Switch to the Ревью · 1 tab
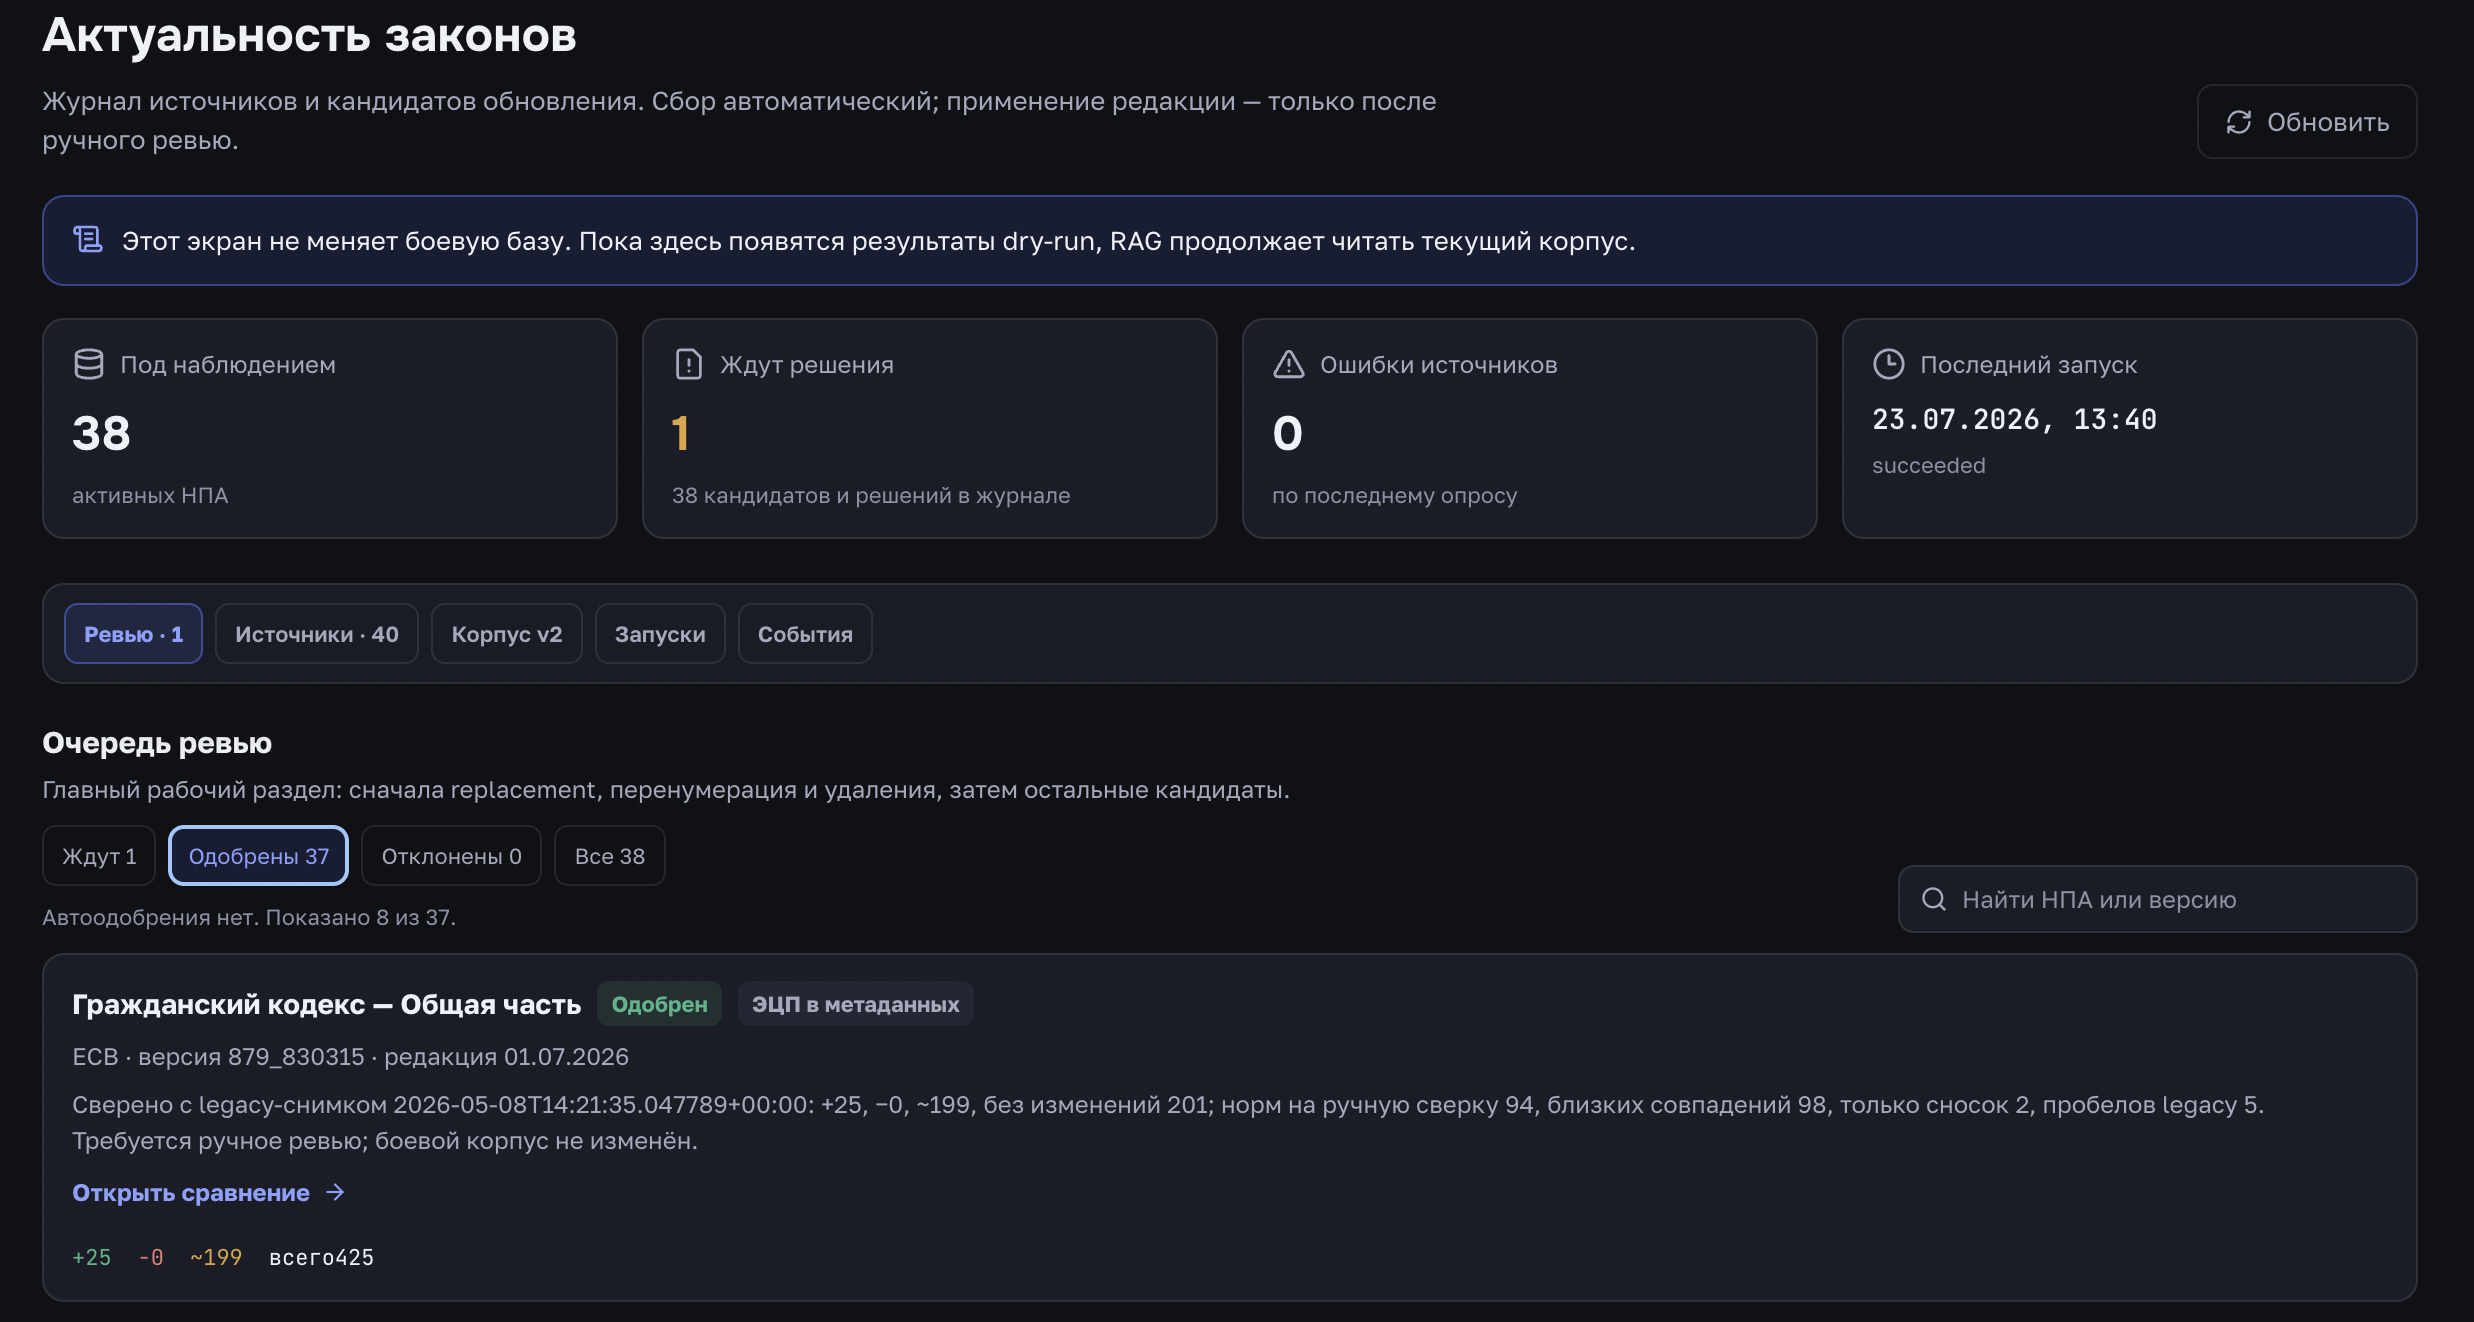This screenshot has width=2474, height=1322. (133, 634)
